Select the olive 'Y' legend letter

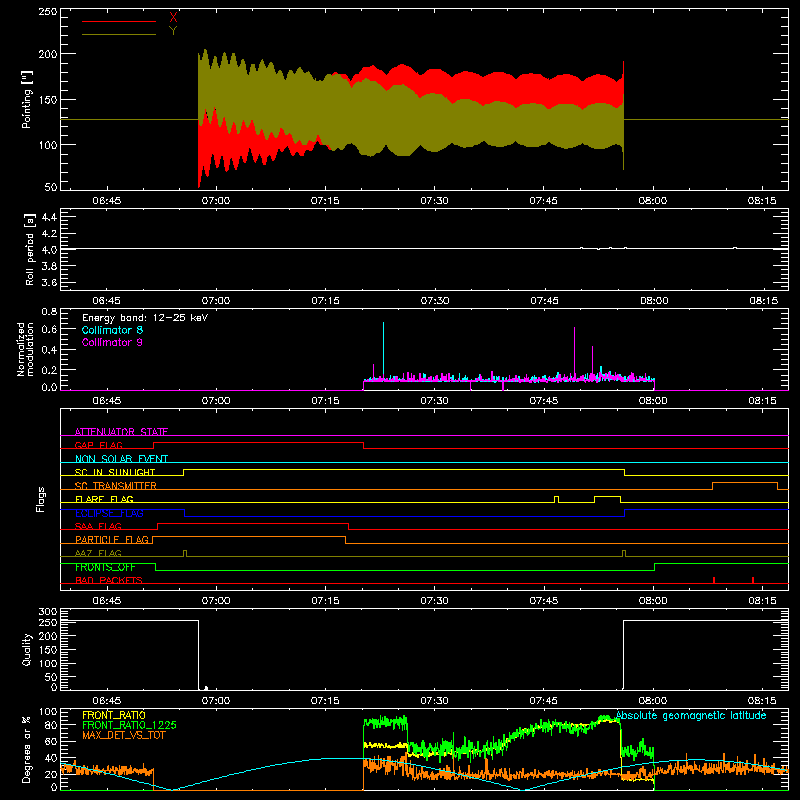point(173,31)
